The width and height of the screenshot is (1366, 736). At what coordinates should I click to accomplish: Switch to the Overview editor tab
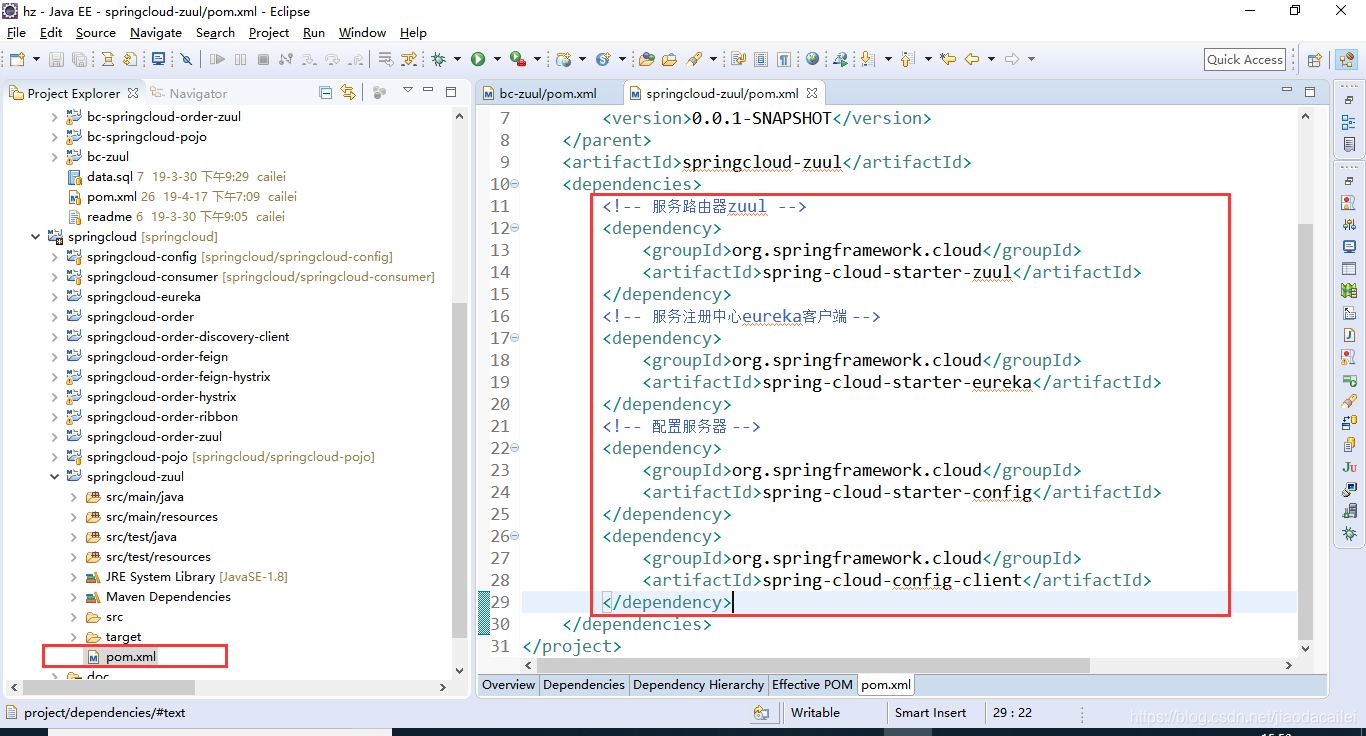coord(509,685)
